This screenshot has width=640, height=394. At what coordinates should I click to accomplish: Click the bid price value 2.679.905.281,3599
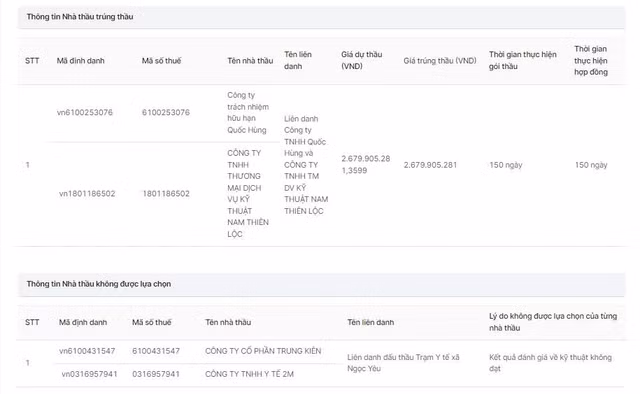pyautogui.click(x=366, y=165)
